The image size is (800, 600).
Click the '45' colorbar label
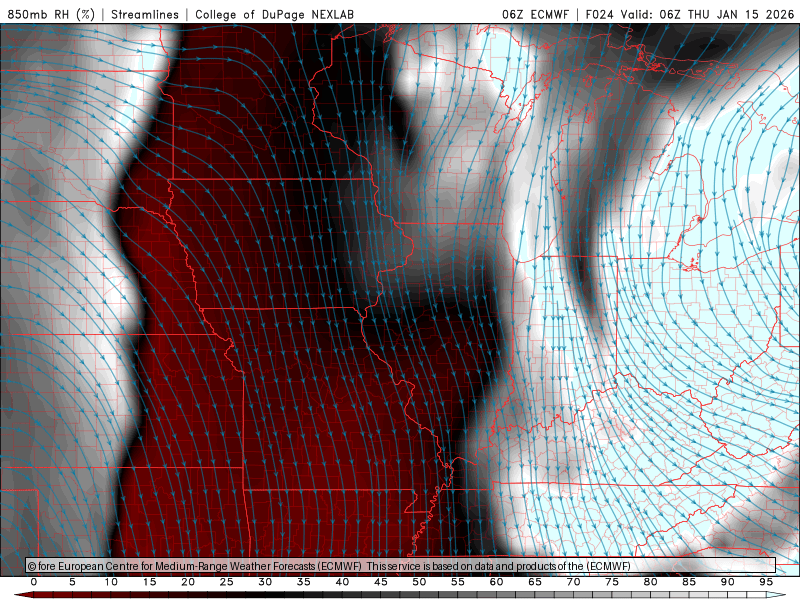(380, 582)
